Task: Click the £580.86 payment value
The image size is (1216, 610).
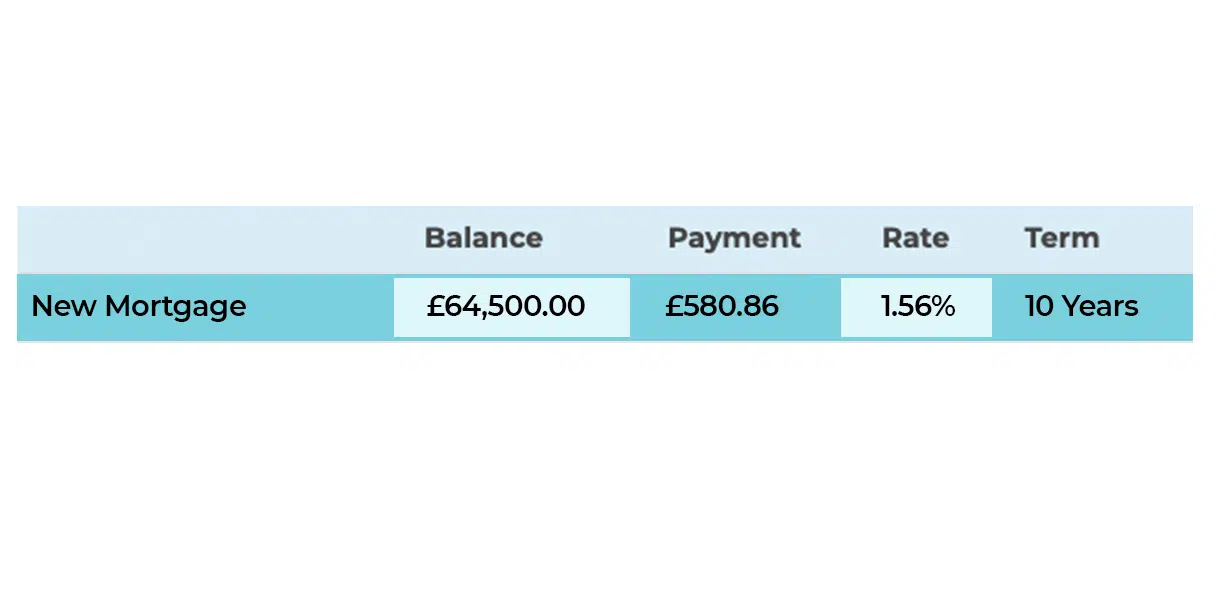Action: 722,306
